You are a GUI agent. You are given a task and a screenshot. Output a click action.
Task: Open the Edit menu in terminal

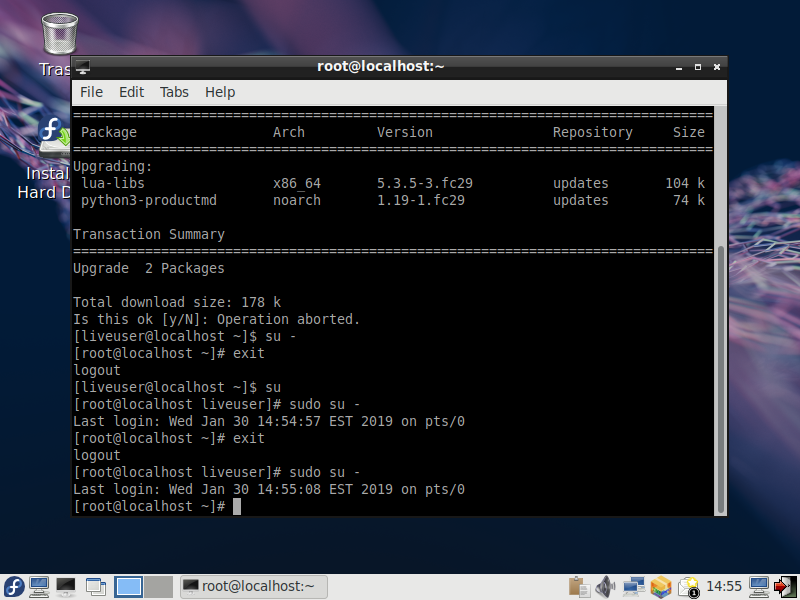click(x=131, y=92)
